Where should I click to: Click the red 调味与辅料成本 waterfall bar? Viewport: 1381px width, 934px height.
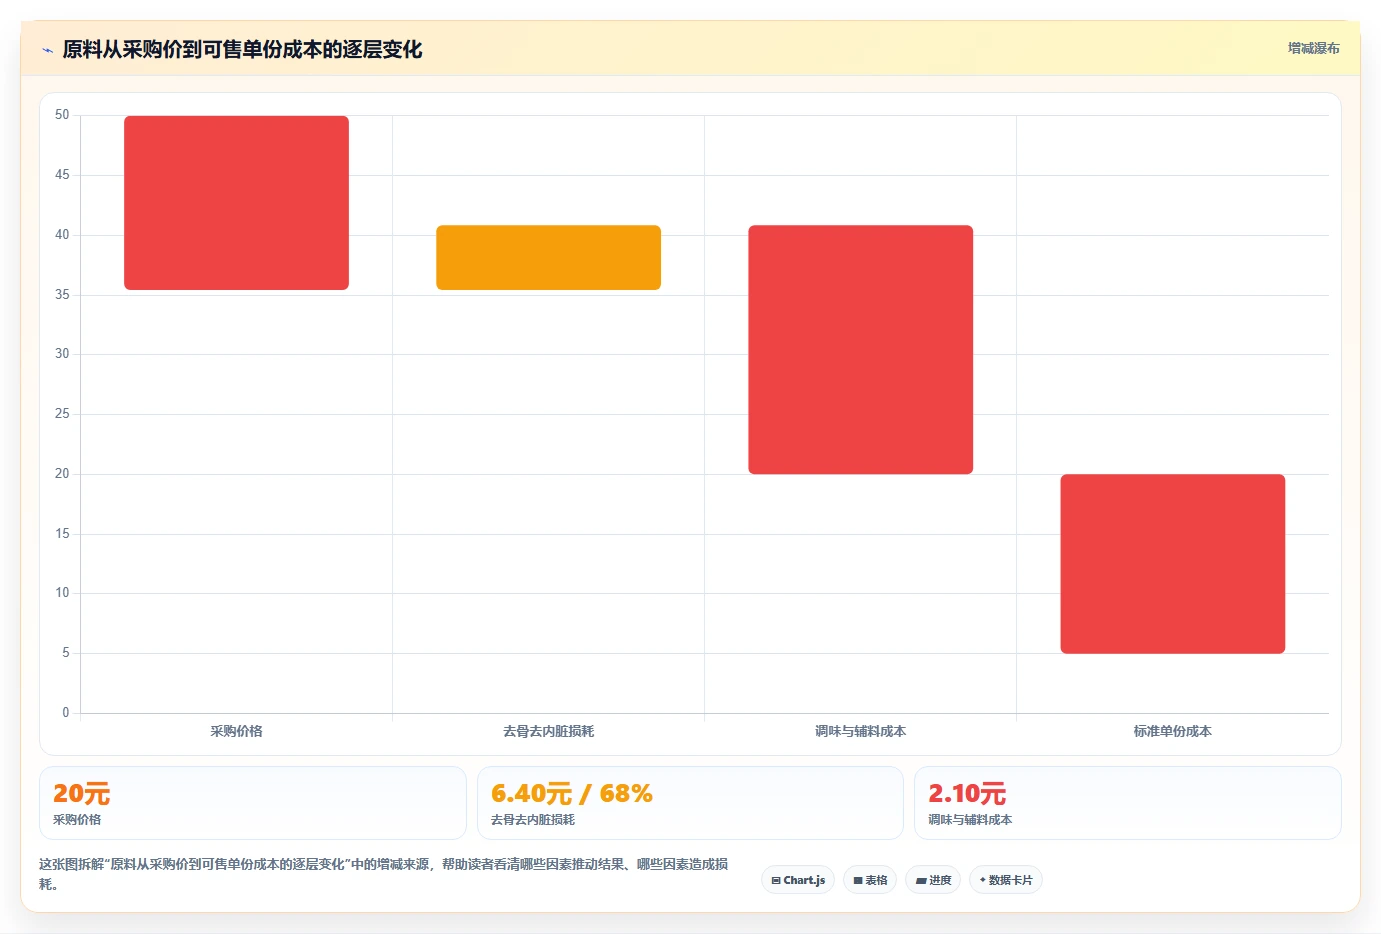pos(860,349)
